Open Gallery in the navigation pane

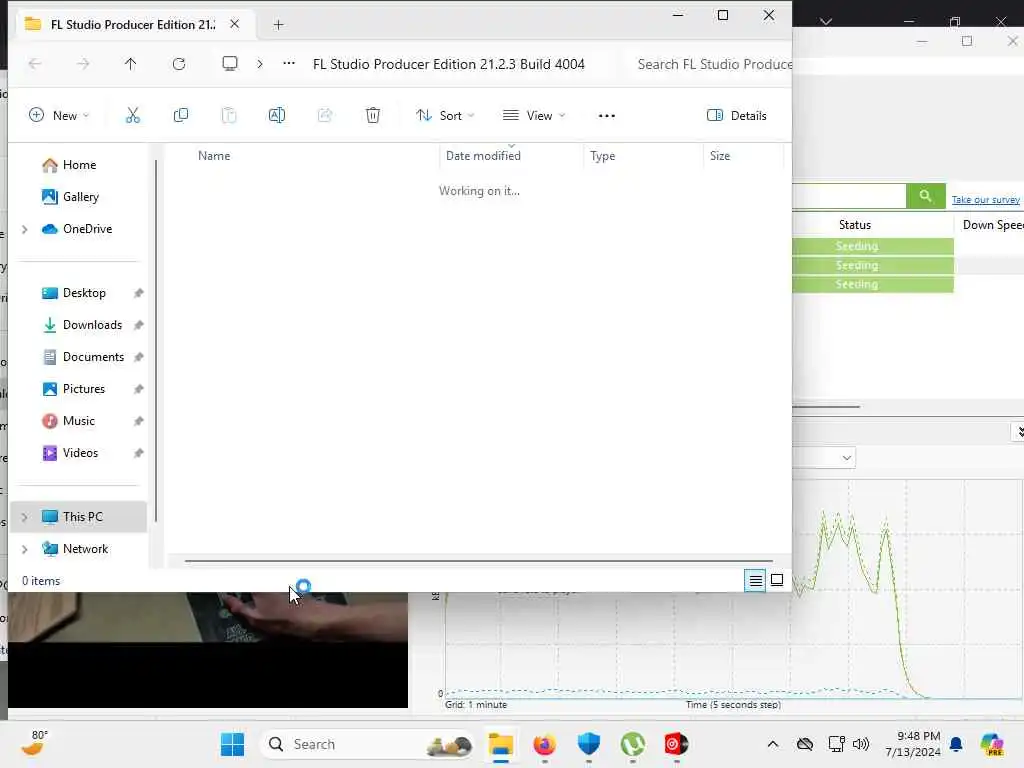[x=80, y=197]
